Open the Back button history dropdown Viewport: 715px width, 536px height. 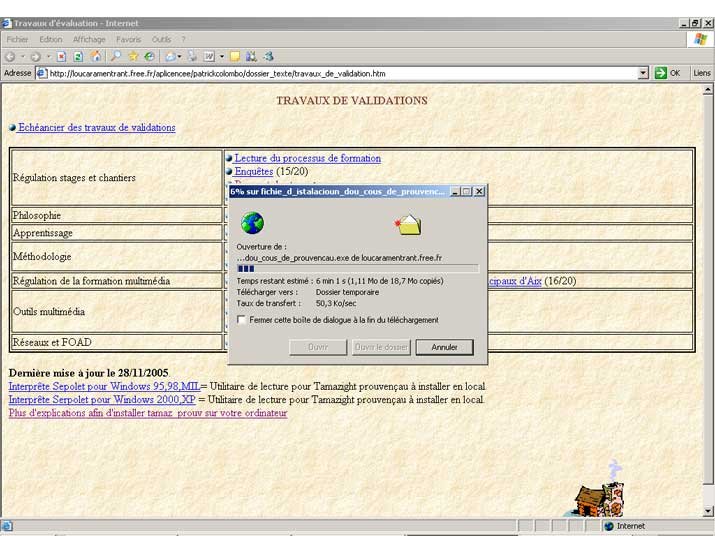(22, 57)
